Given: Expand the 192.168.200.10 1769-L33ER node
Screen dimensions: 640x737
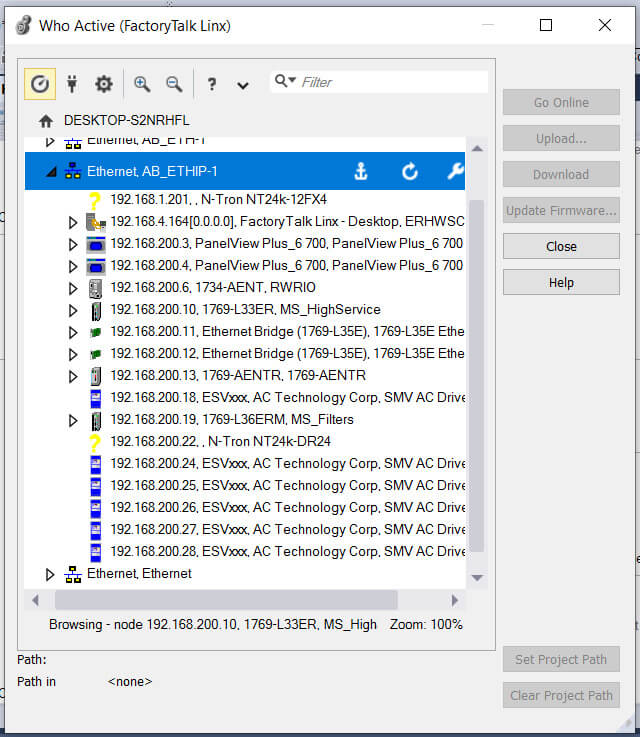Looking at the screenshot, I should click(73, 310).
